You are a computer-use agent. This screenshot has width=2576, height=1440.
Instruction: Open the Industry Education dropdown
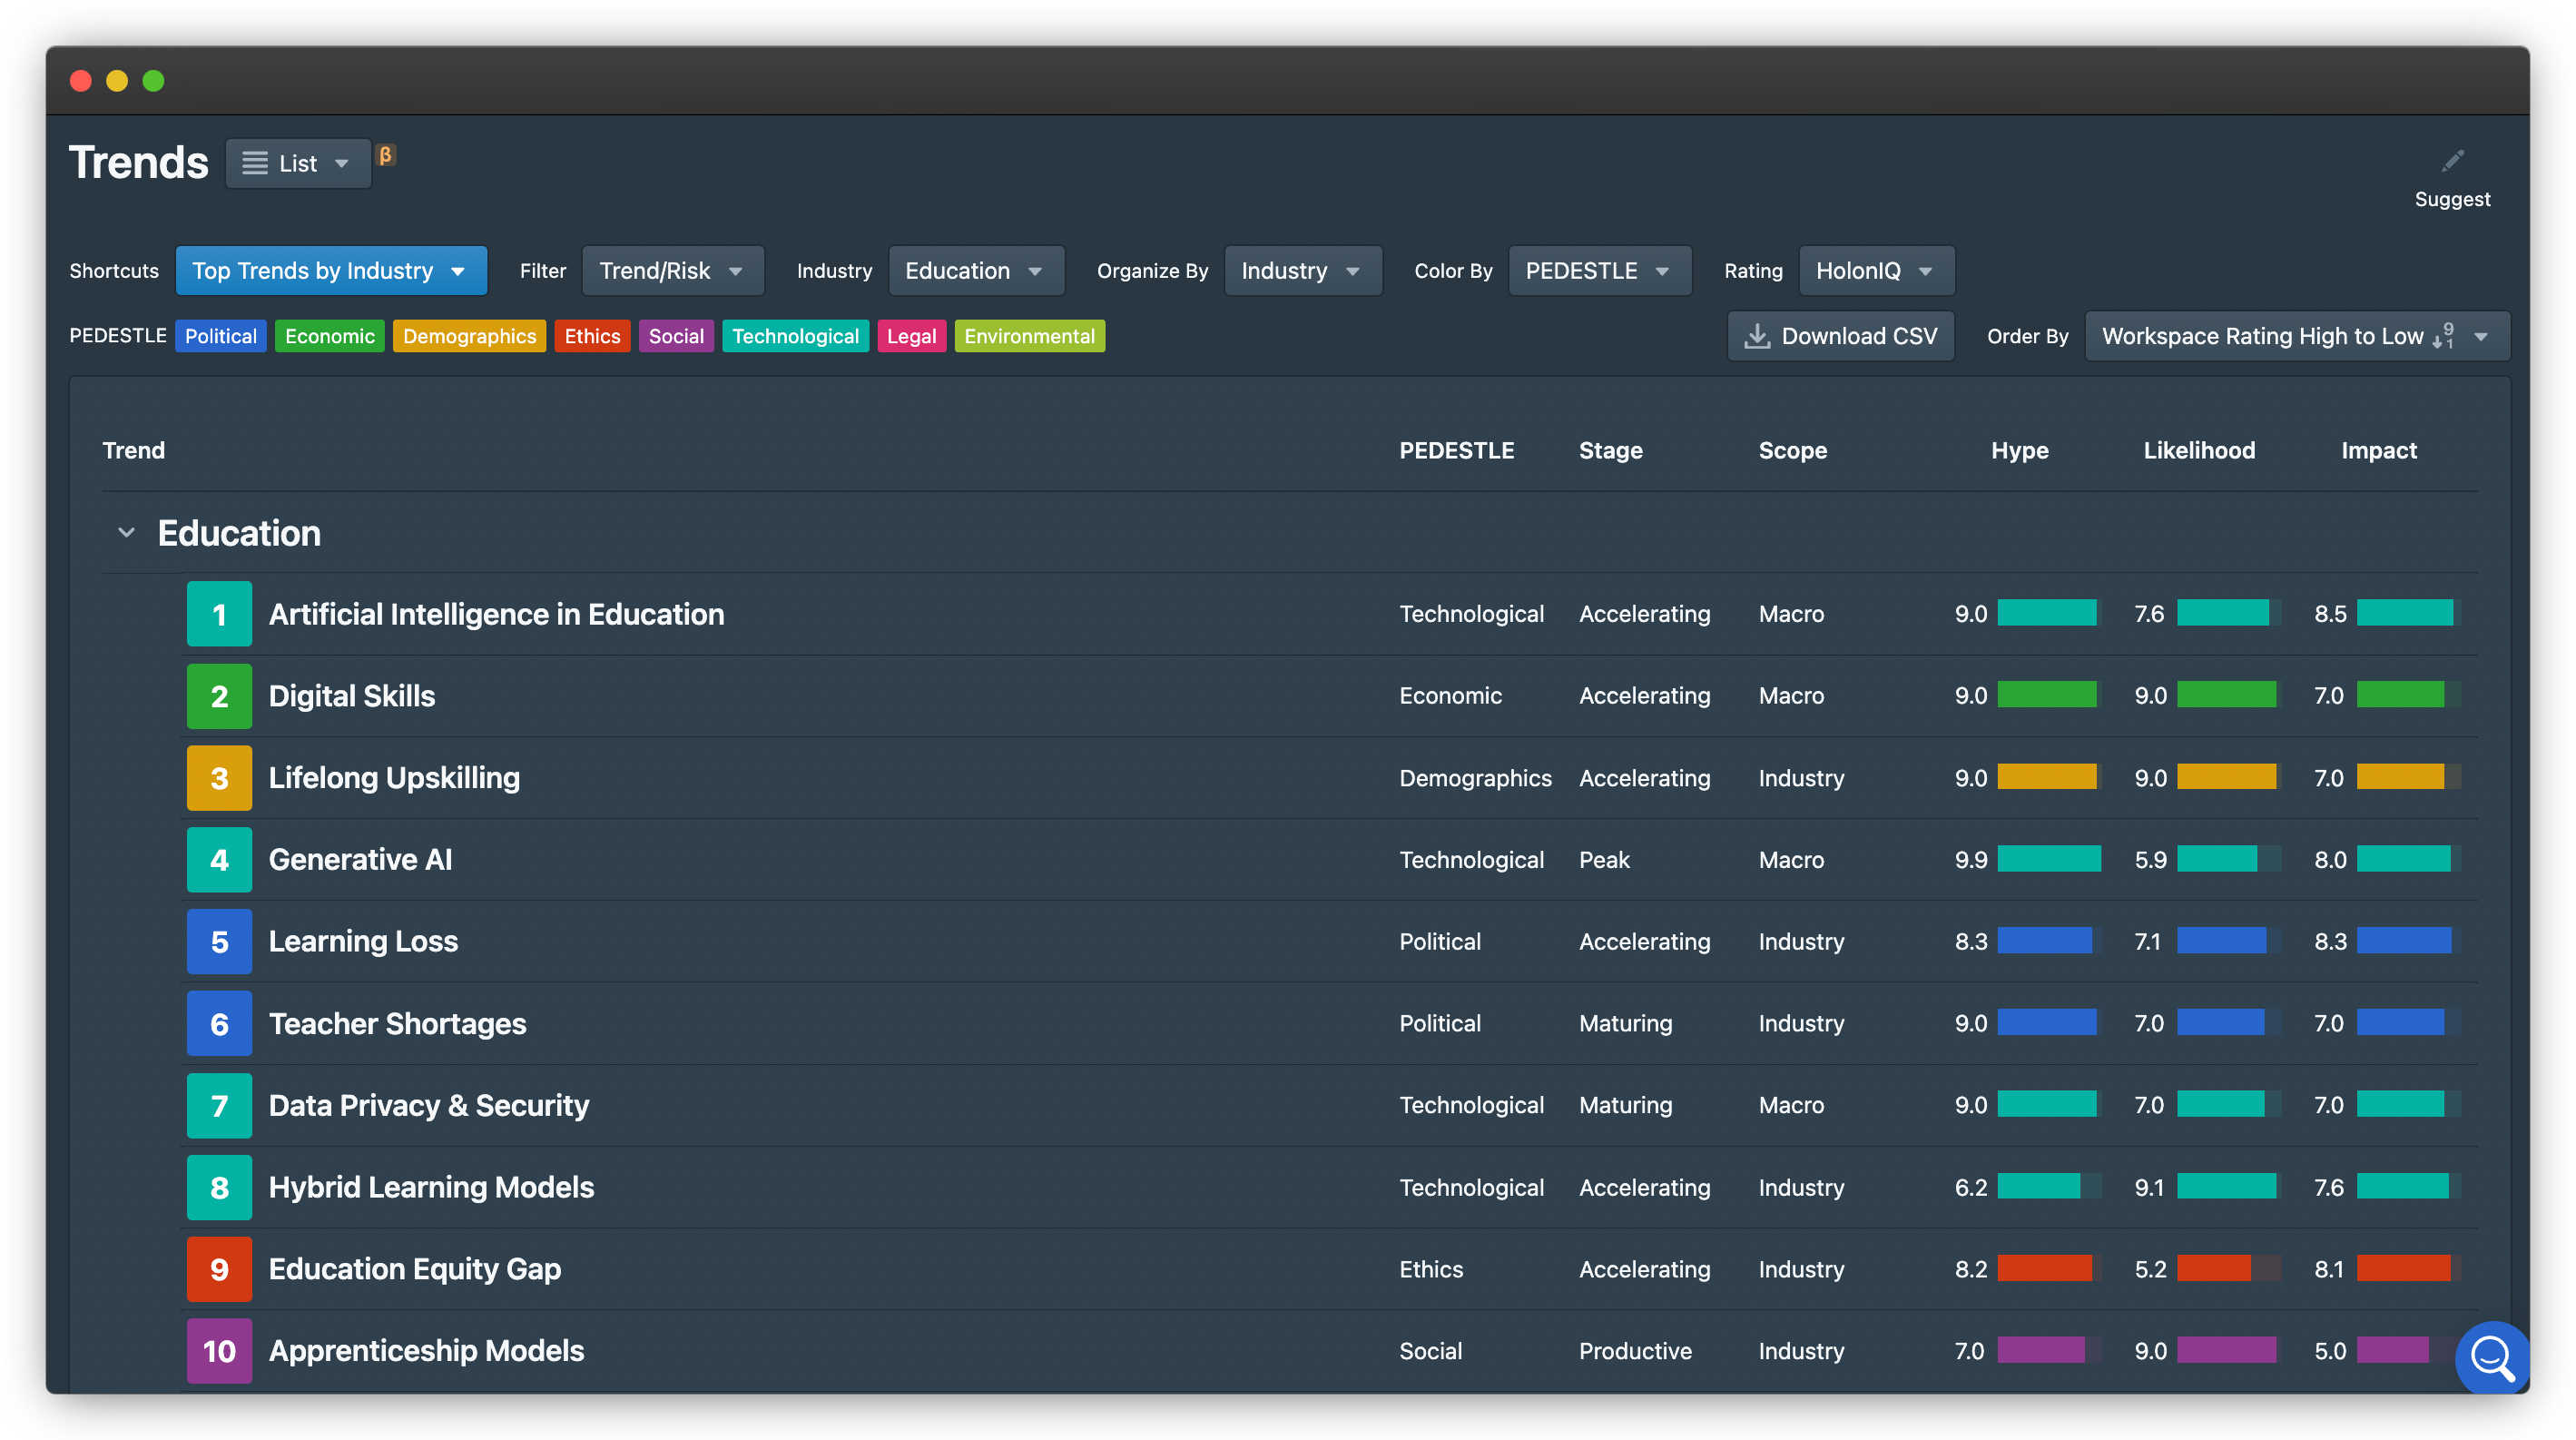(x=975, y=271)
